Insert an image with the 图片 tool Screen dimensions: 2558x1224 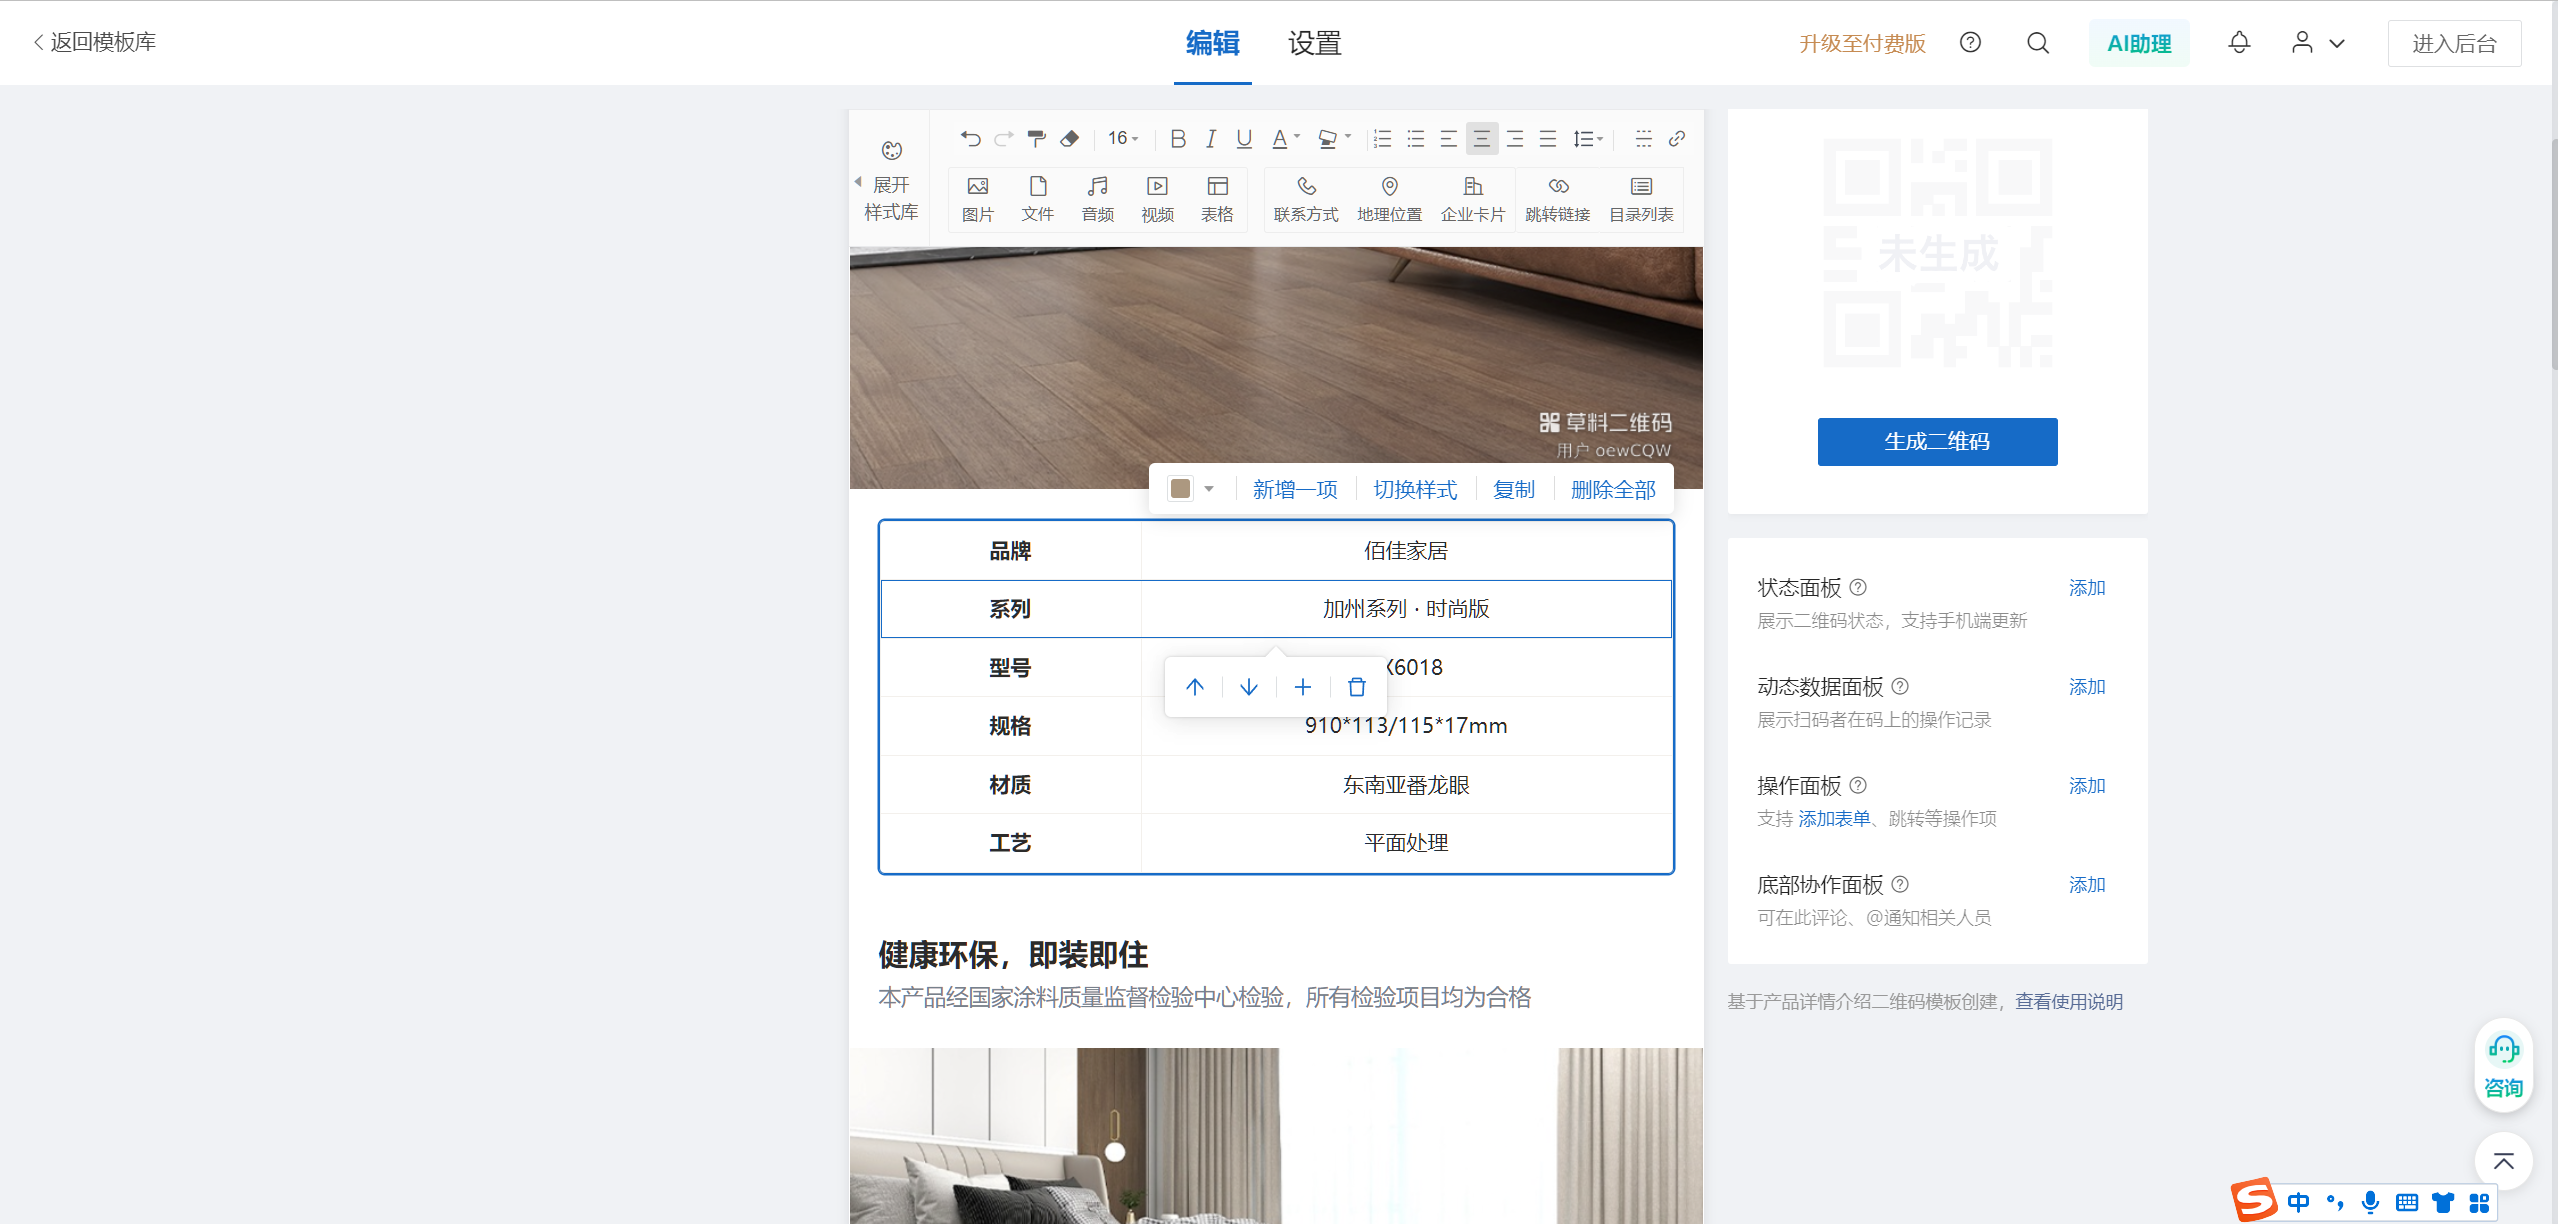tap(977, 199)
